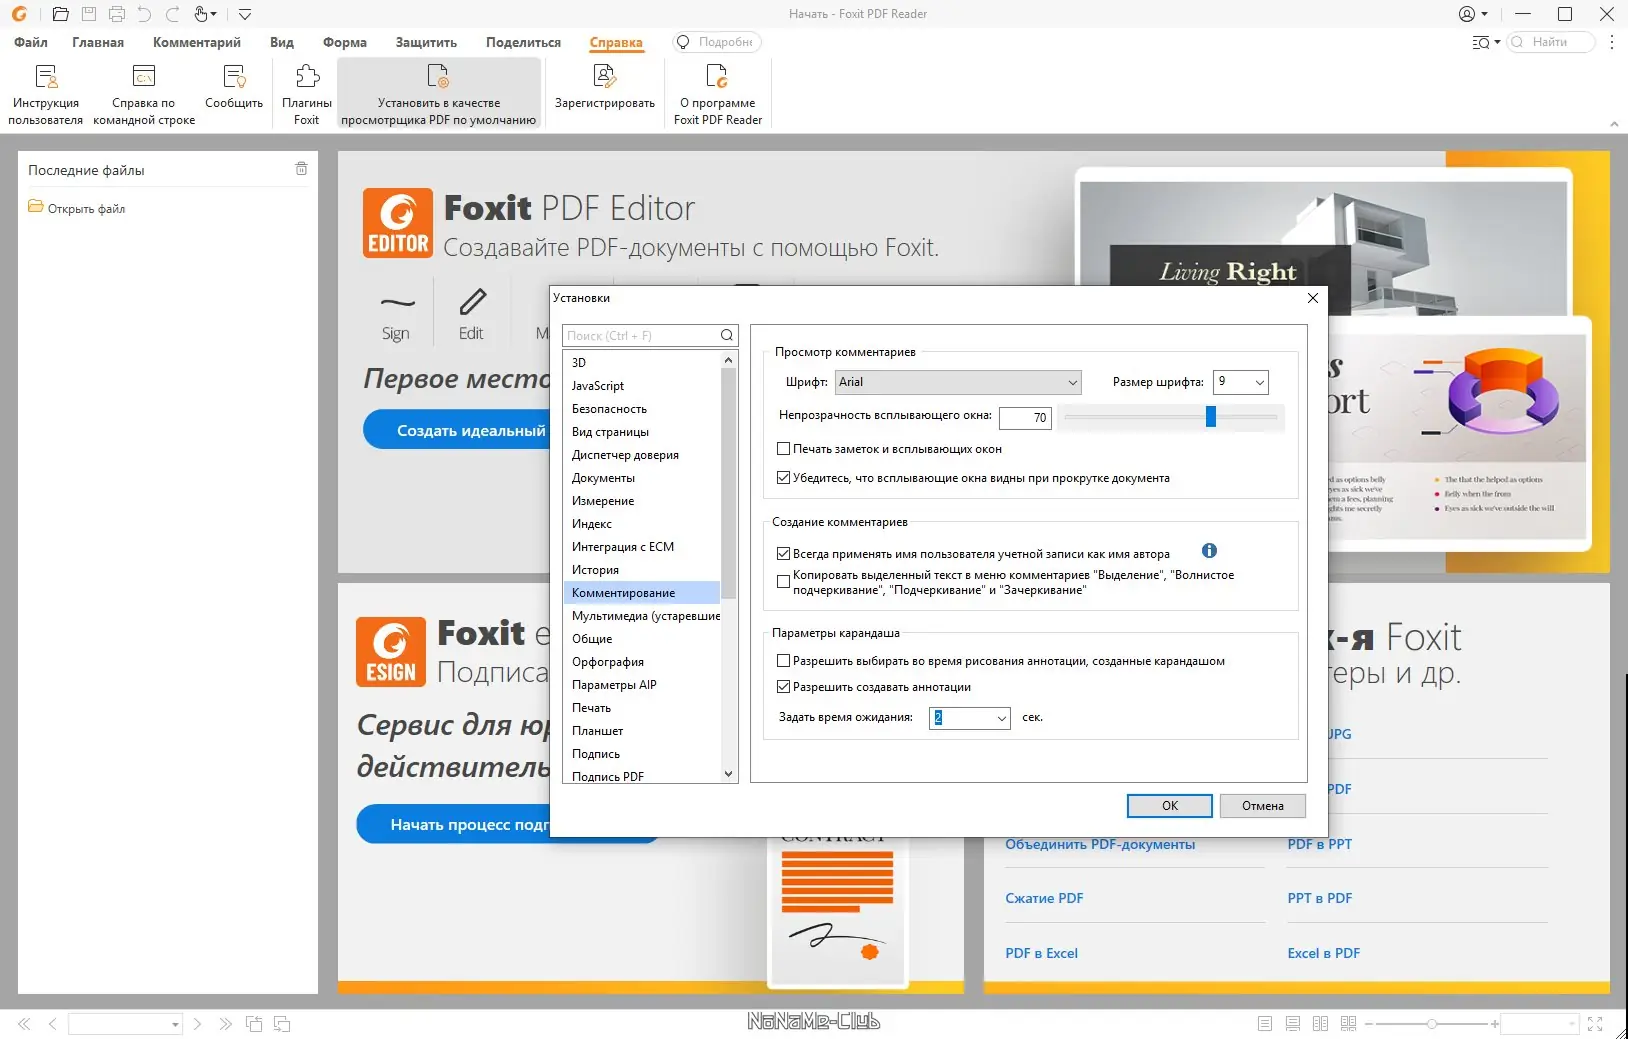
Task: Open Плагины Foxit puzzle icon
Action: (307, 77)
